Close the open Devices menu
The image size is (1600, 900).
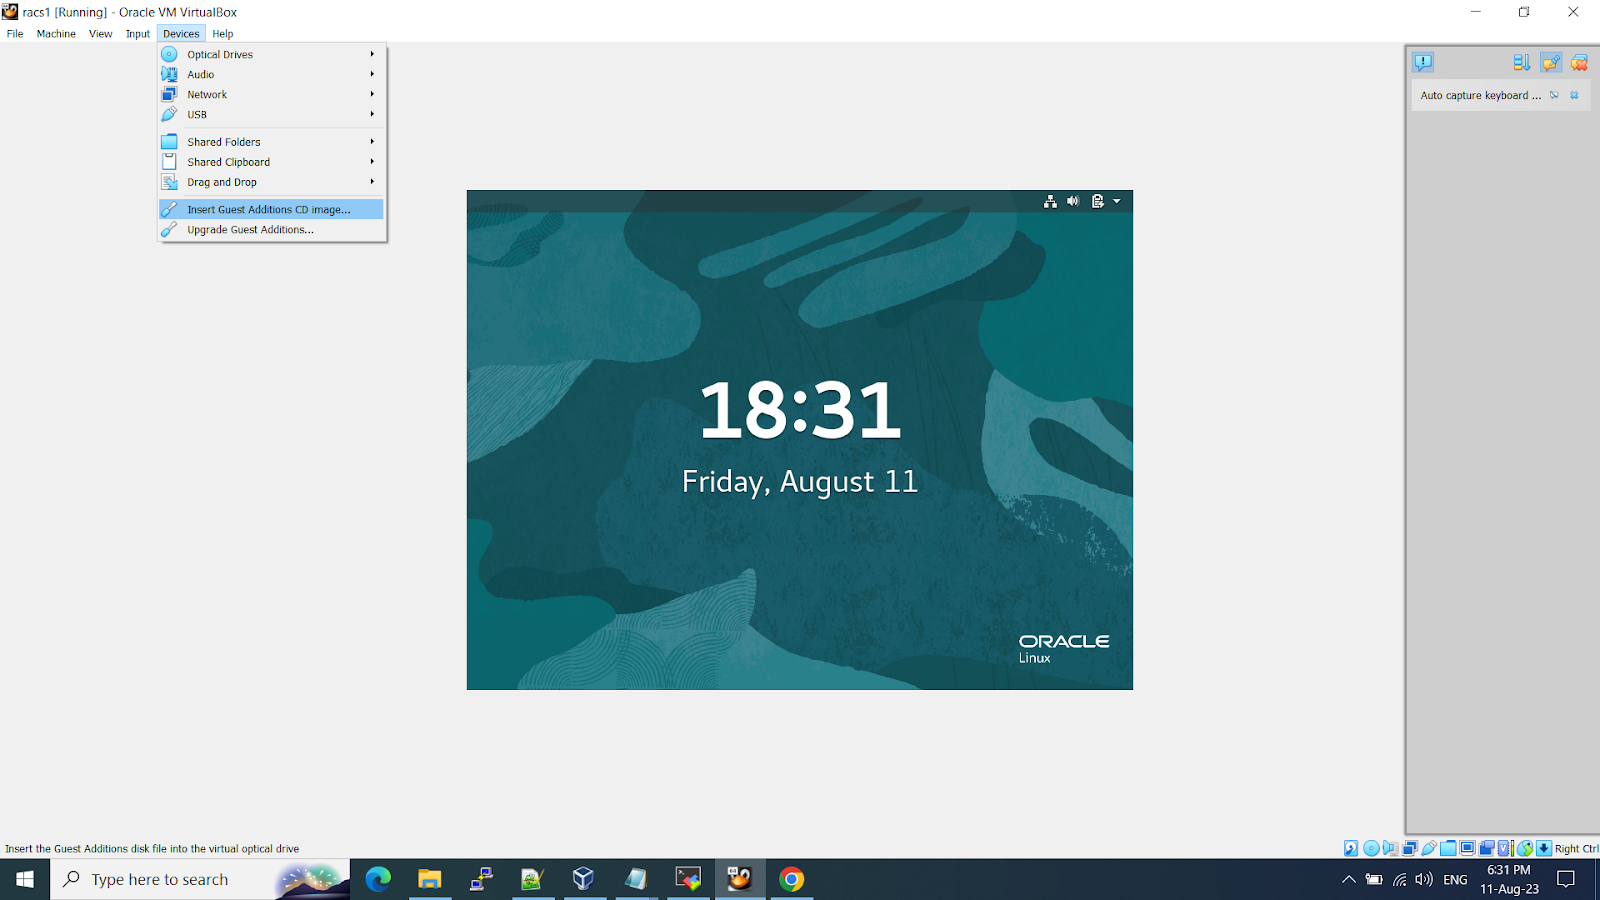[181, 33]
